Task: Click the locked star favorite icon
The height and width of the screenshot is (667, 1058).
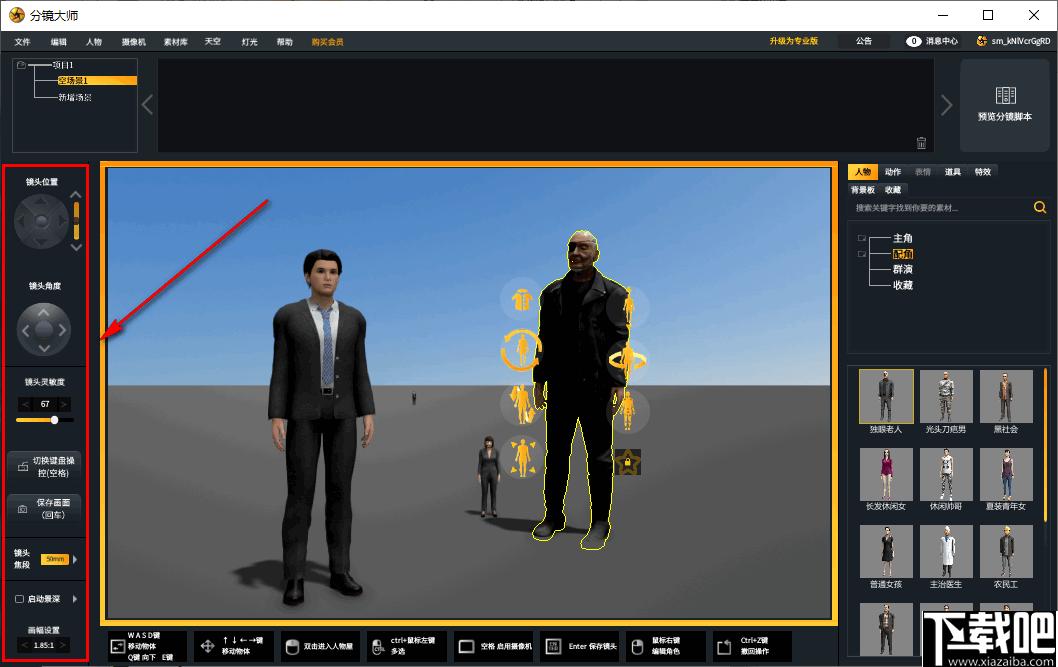Action: (628, 462)
